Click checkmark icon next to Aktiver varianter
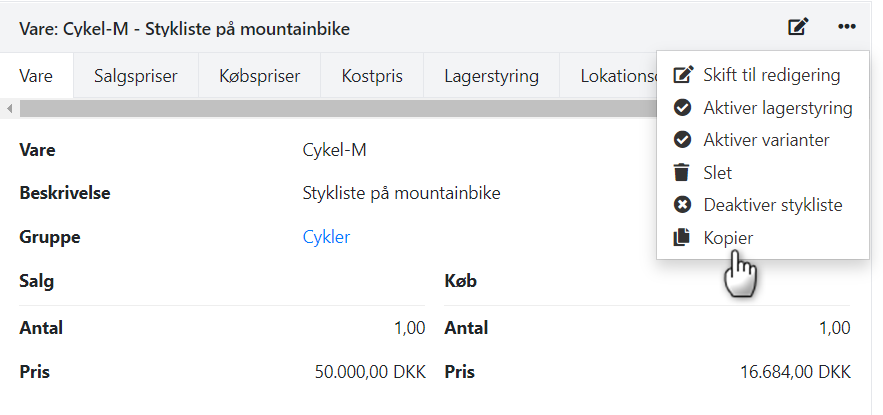The width and height of the screenshot is (883, 415). [683, 140]
